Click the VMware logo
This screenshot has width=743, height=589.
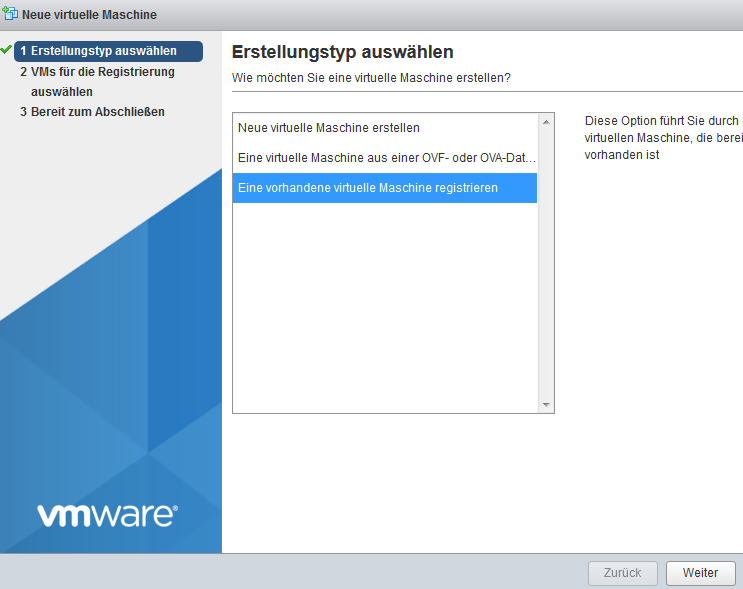107,514
